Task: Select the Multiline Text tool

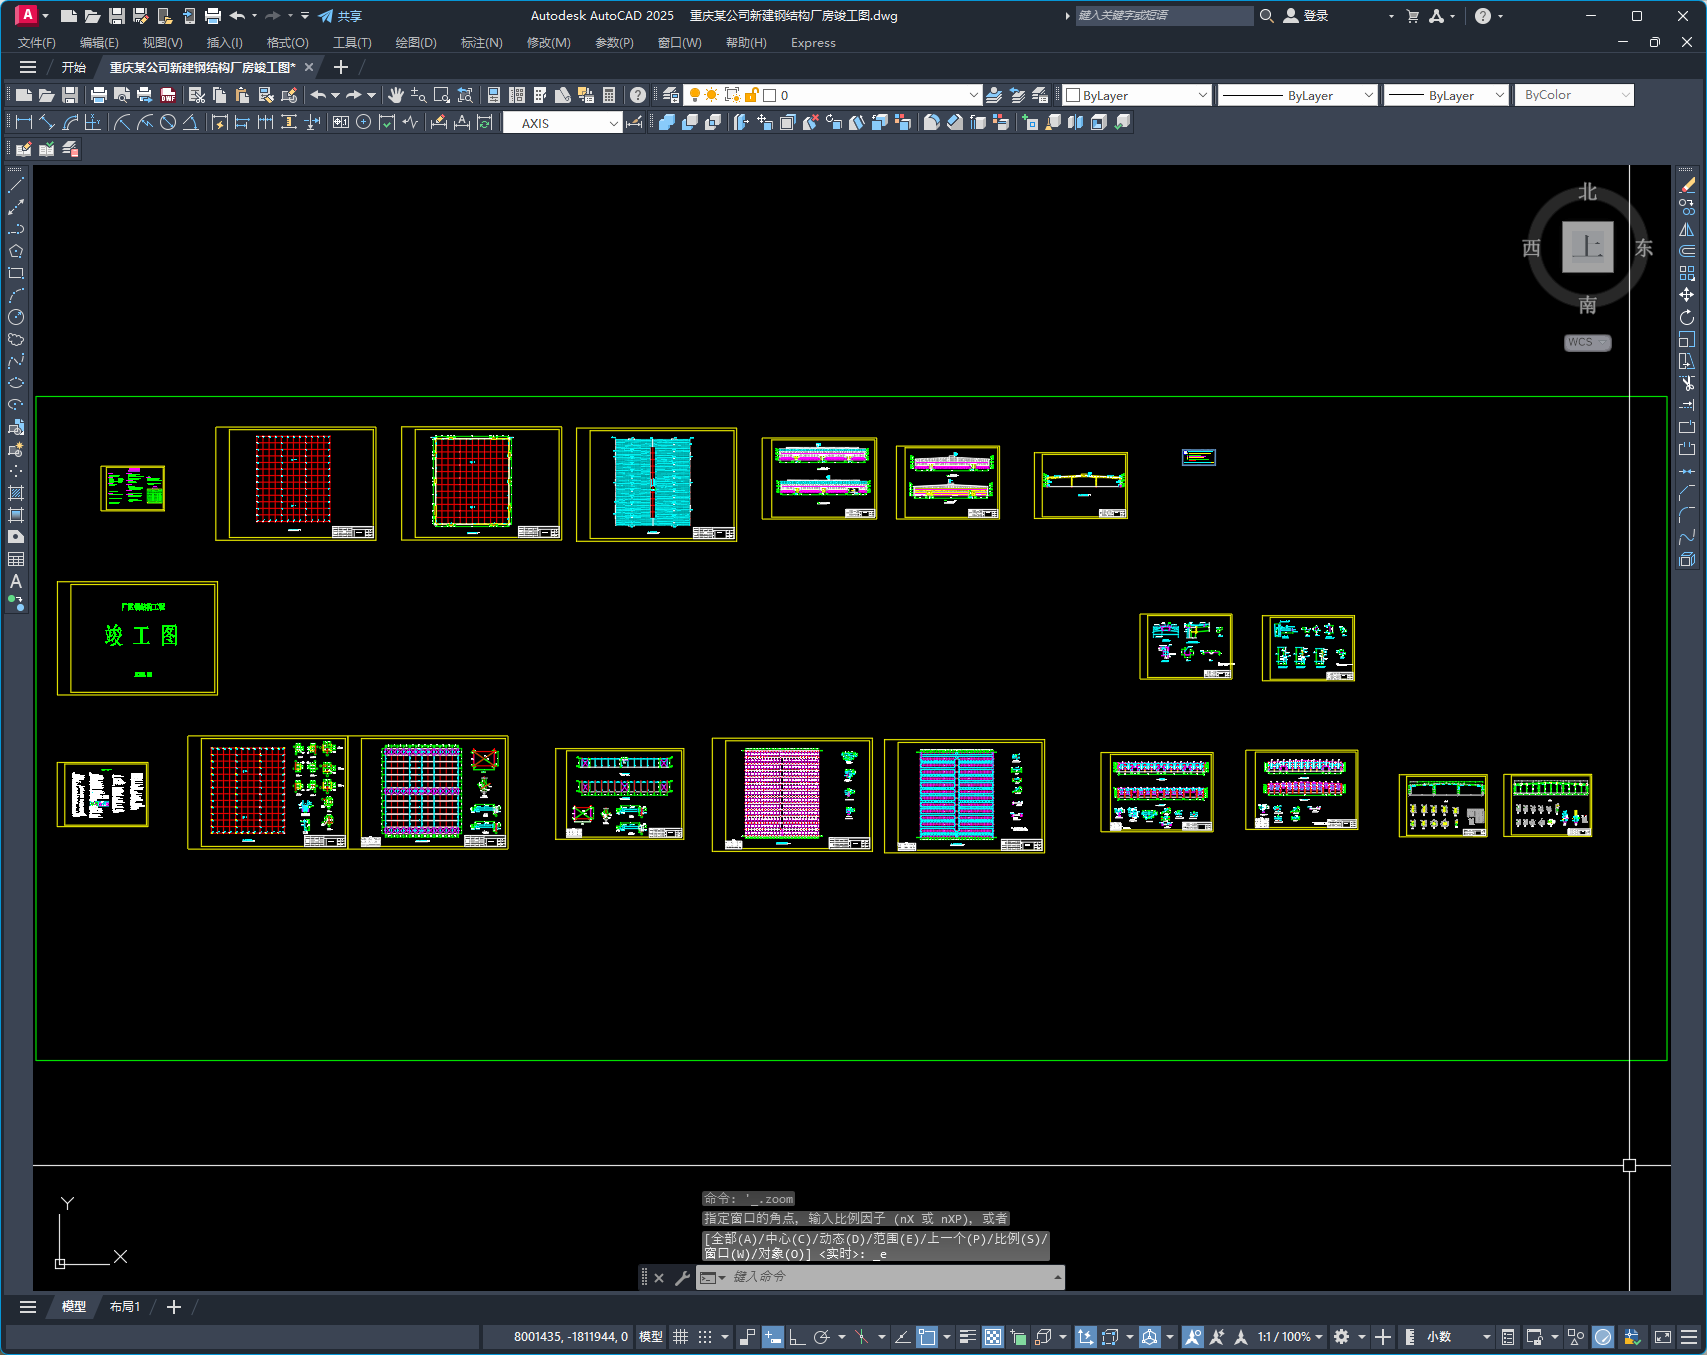Action: 16,581
